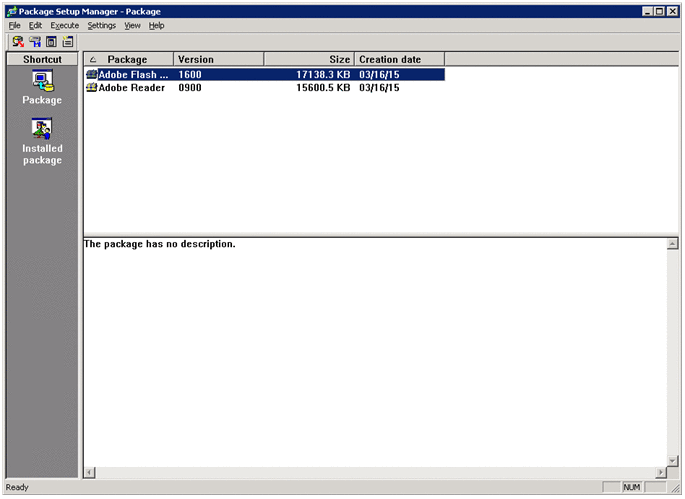Click the first toolbar icon with red arrow
The height and width of the screenshot is (499, 685).
click(18, 42)
